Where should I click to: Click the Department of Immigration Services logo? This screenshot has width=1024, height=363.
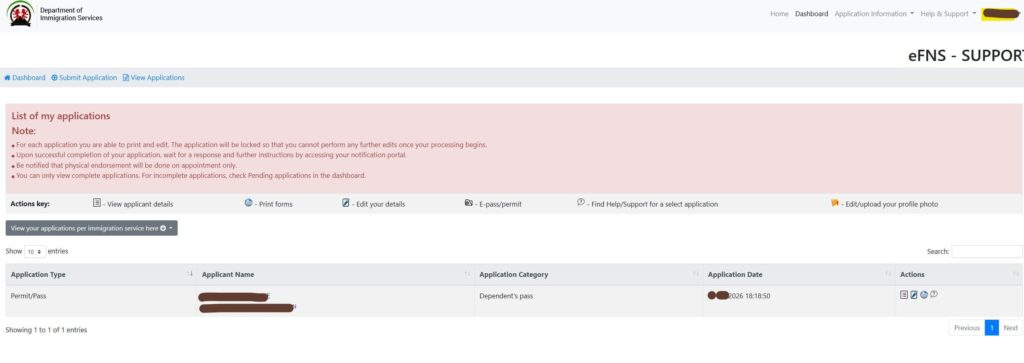click(20, 14)
